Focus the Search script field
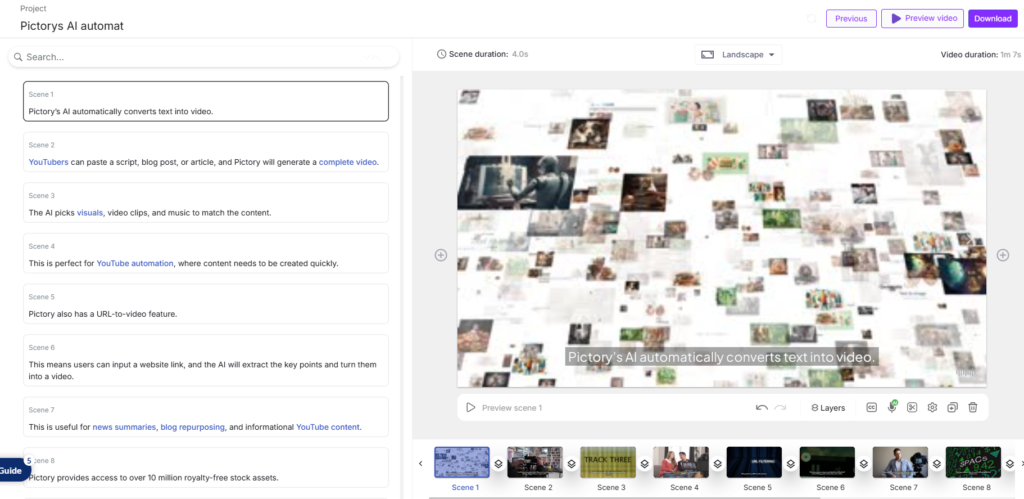Screen dimensions: 1024x499 point(204,57)
